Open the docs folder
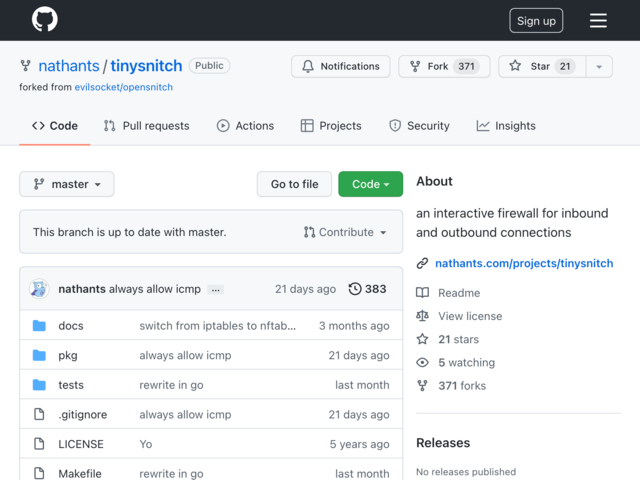 point(71,326)
